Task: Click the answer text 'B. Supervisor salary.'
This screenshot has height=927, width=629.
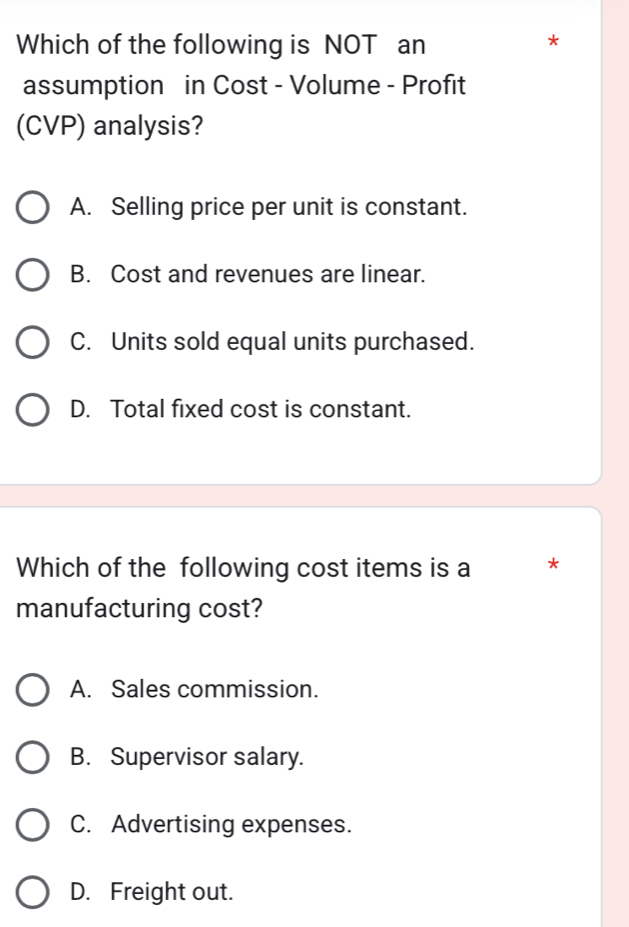Action: pyautogui.click(x=187, y=758)
